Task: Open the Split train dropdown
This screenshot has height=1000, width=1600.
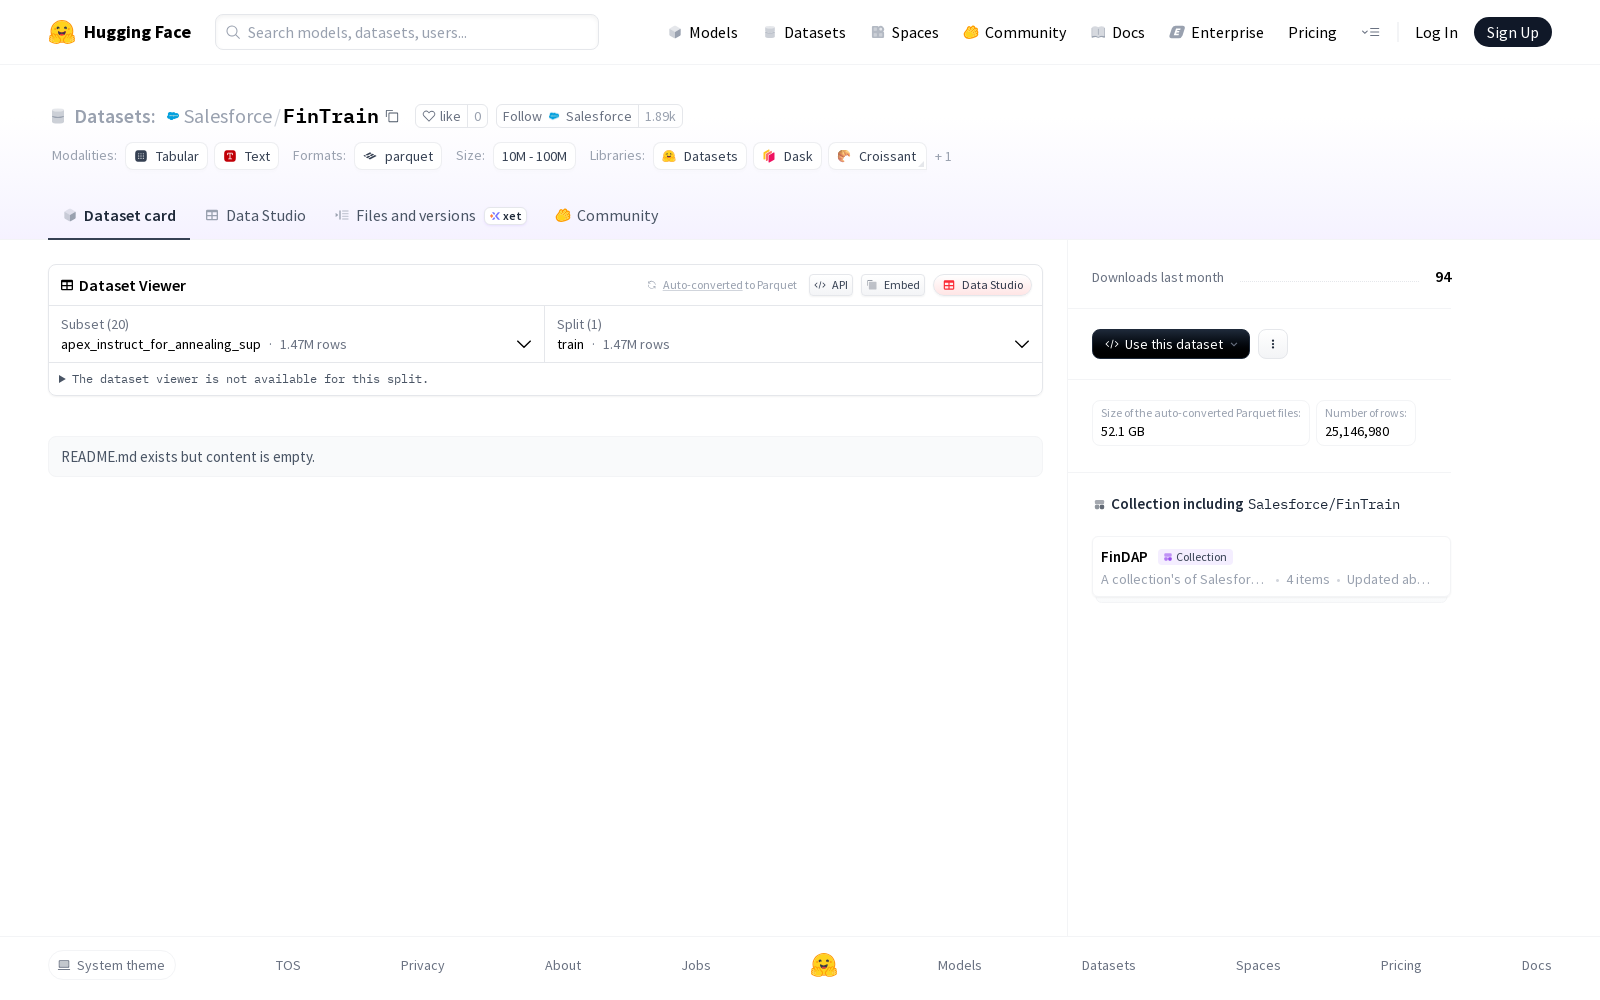Action: point(793,334)
